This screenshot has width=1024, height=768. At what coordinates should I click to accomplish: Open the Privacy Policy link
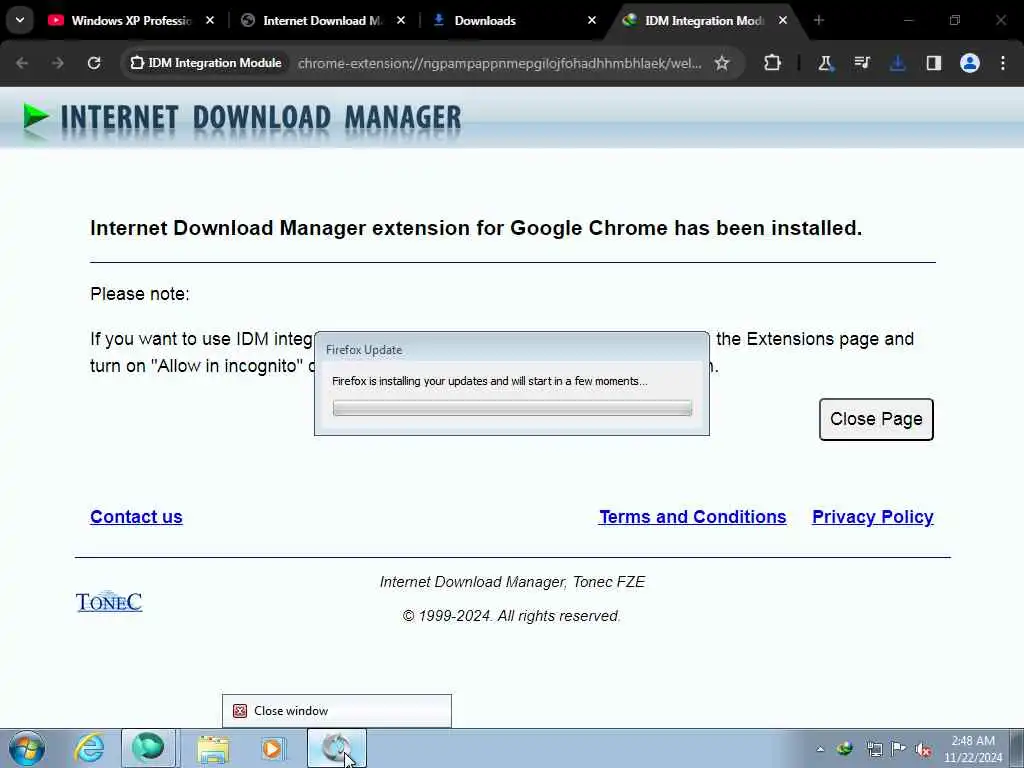point(873,517)
